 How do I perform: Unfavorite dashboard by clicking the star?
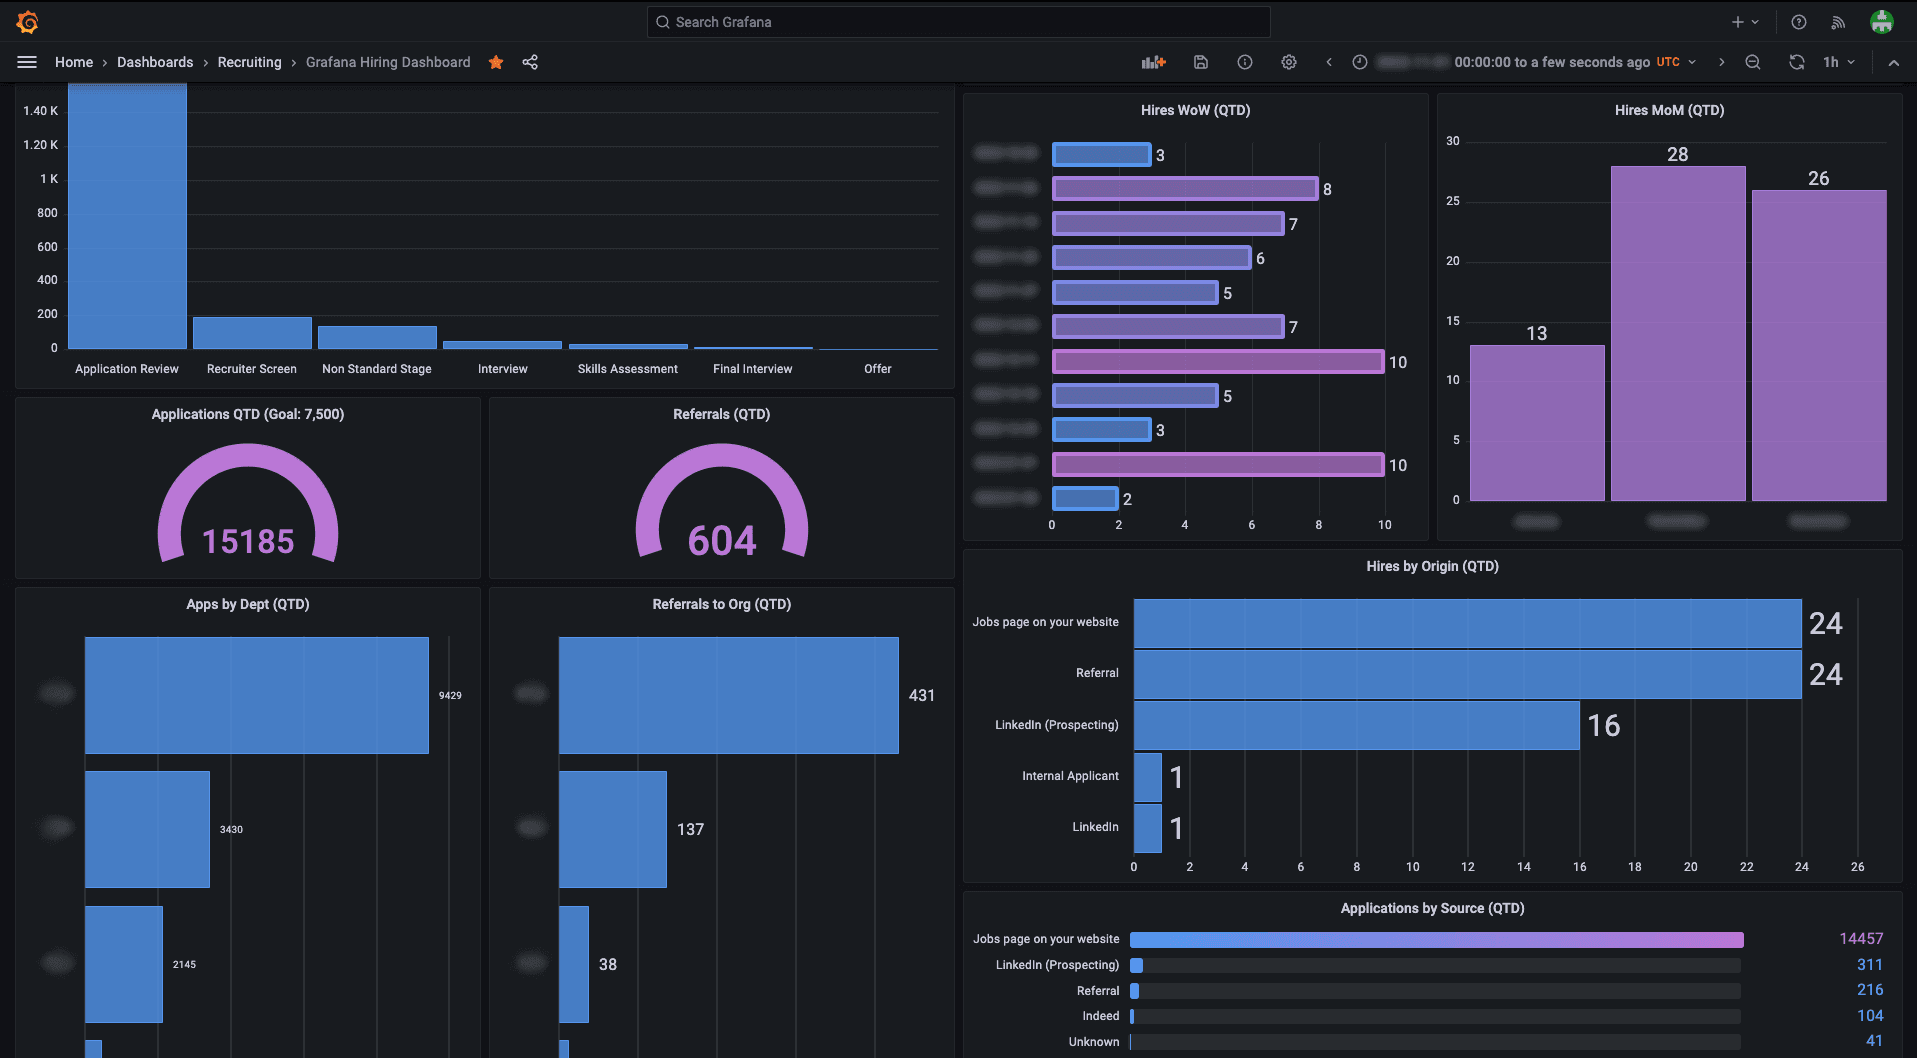(x=495, y=62)
